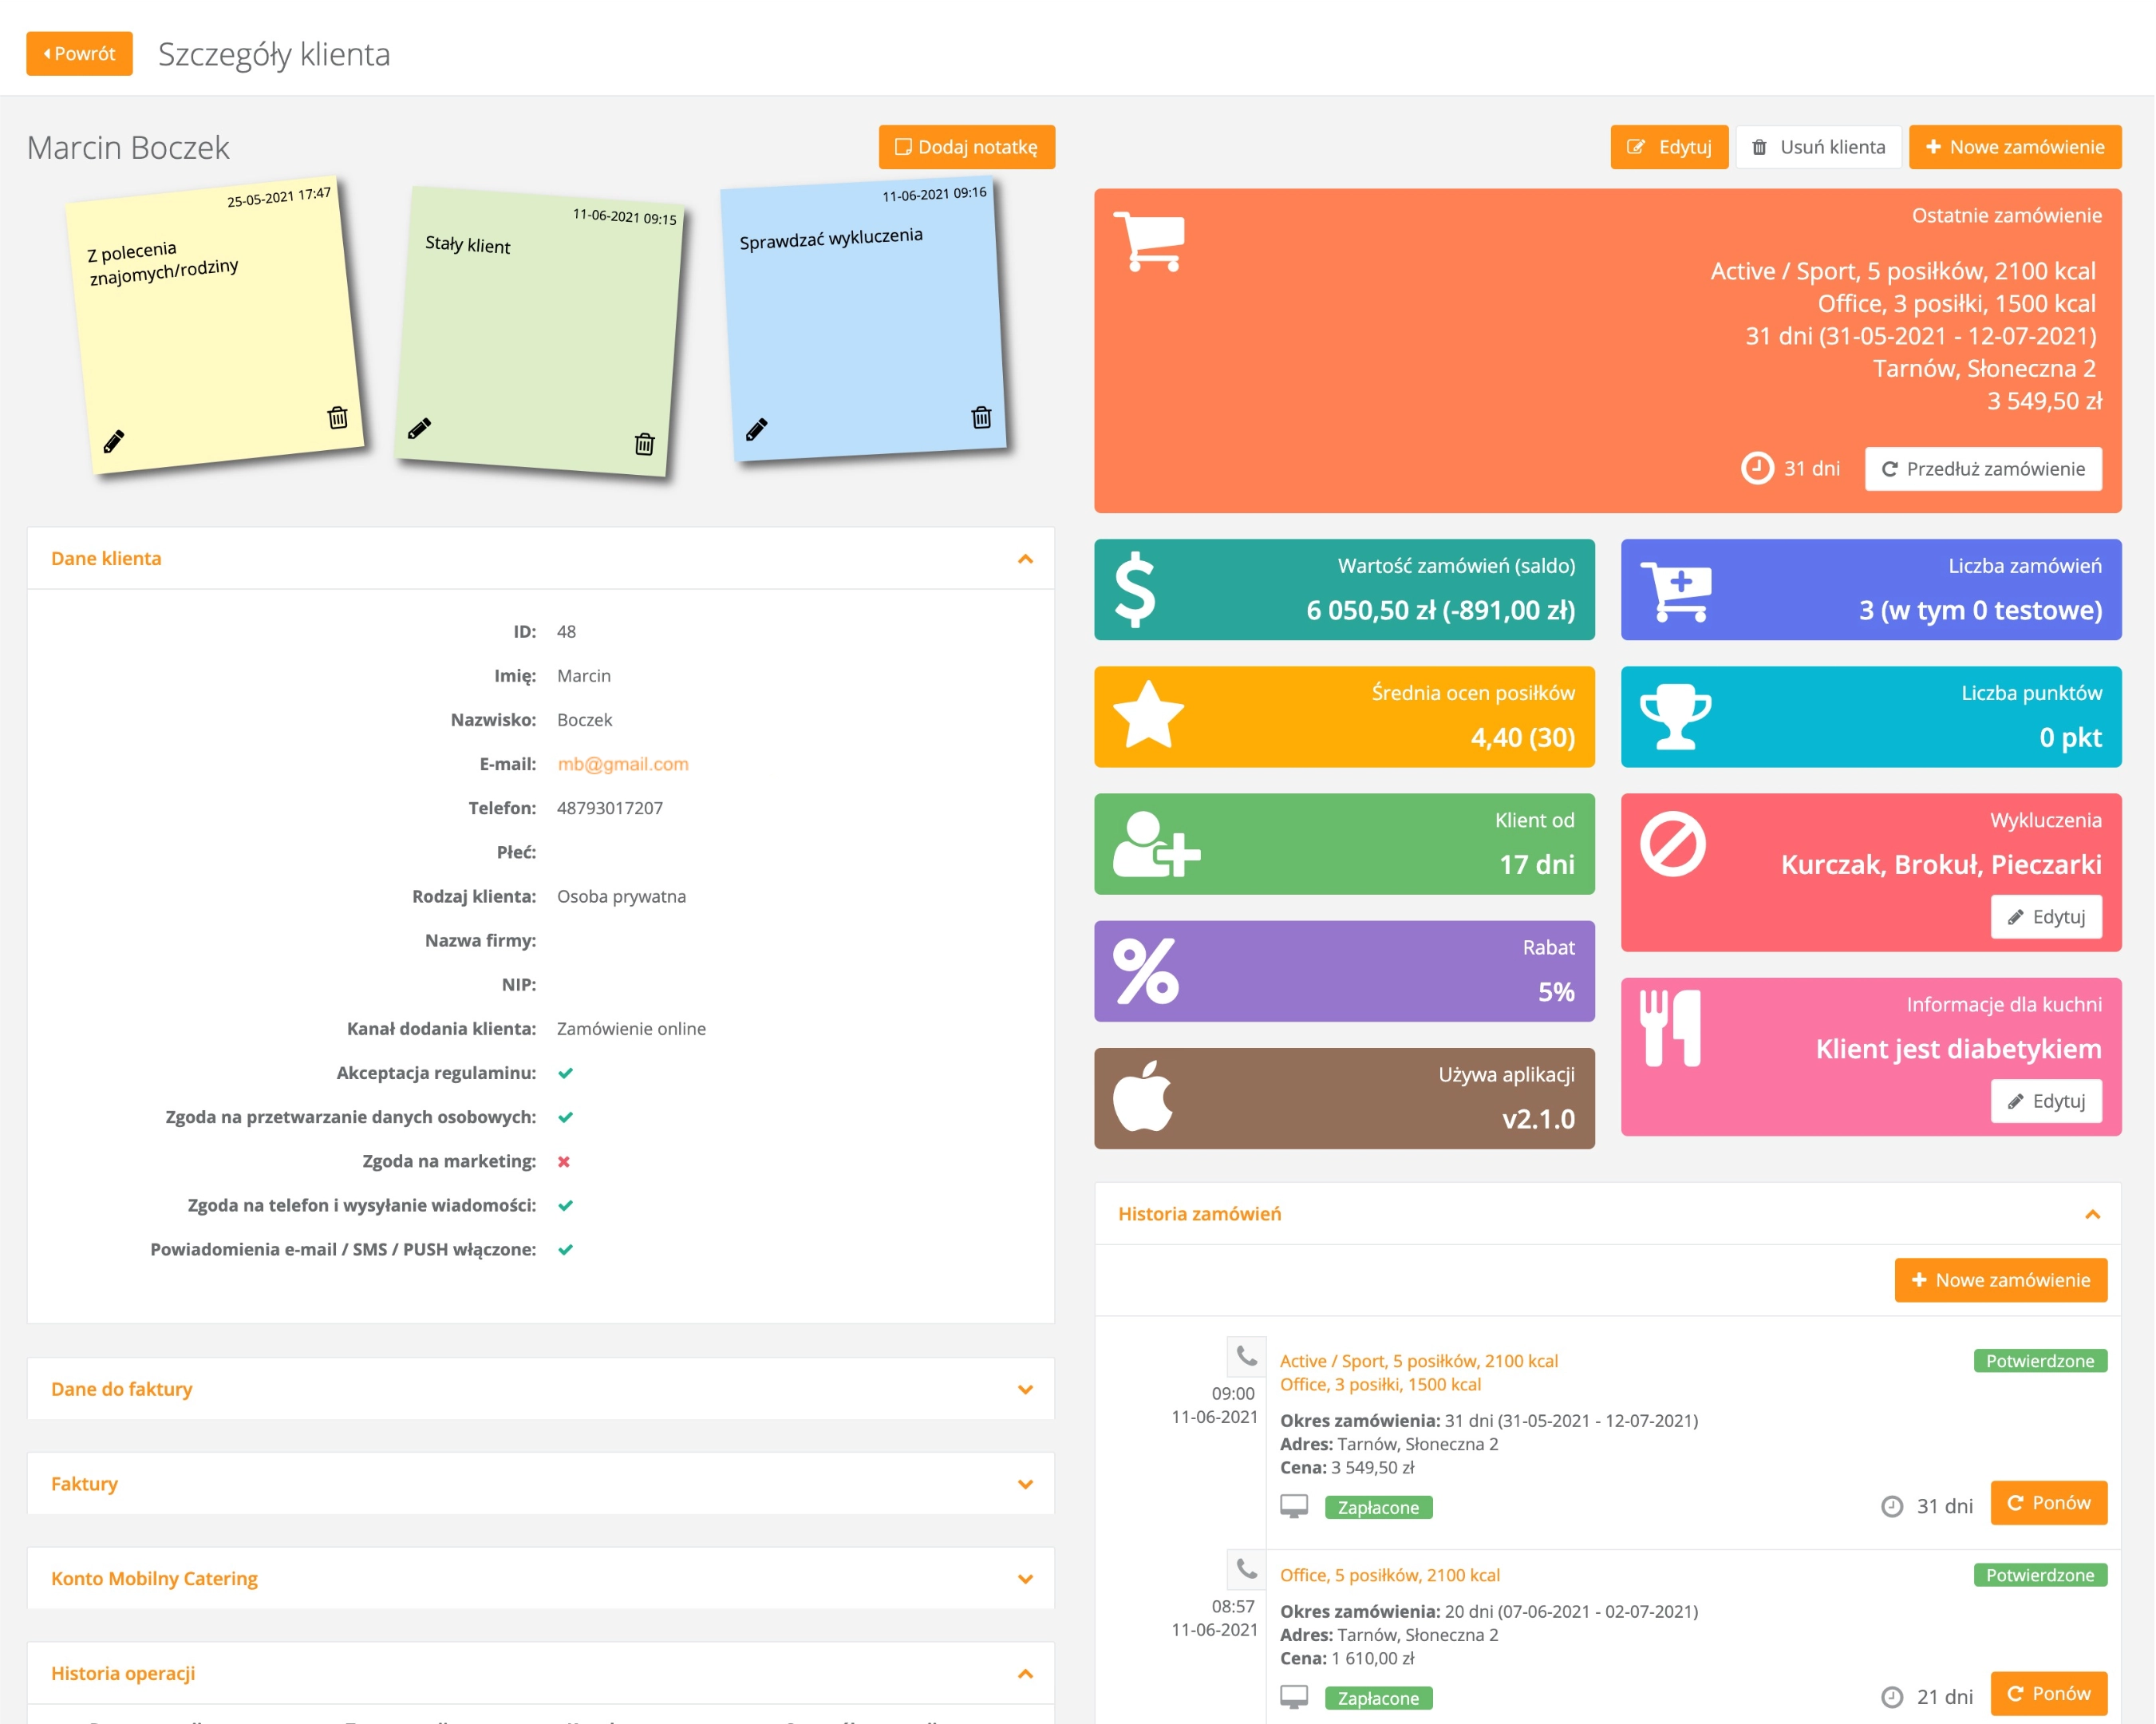Edit the blue 'Sprawdzać wykluczenia' note
This screenshot has height=1724, width=2156.
(757, 429)
